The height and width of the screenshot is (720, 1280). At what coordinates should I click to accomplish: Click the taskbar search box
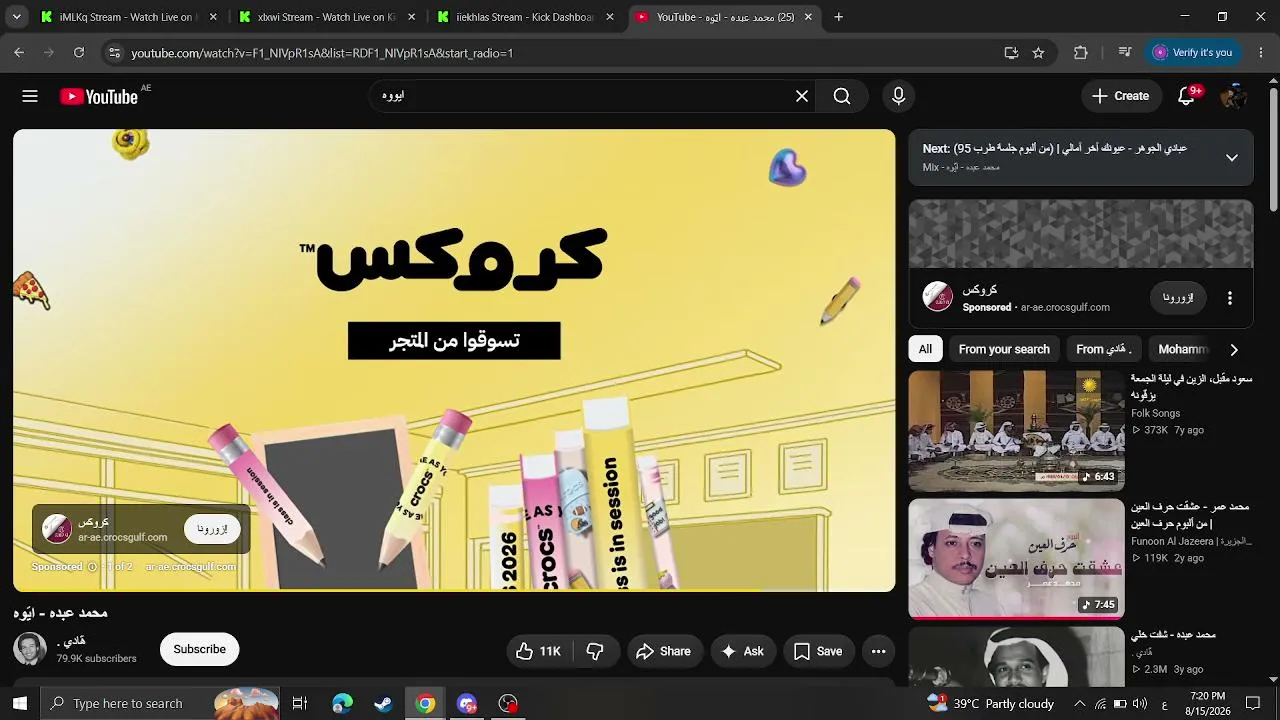[162, 703]
